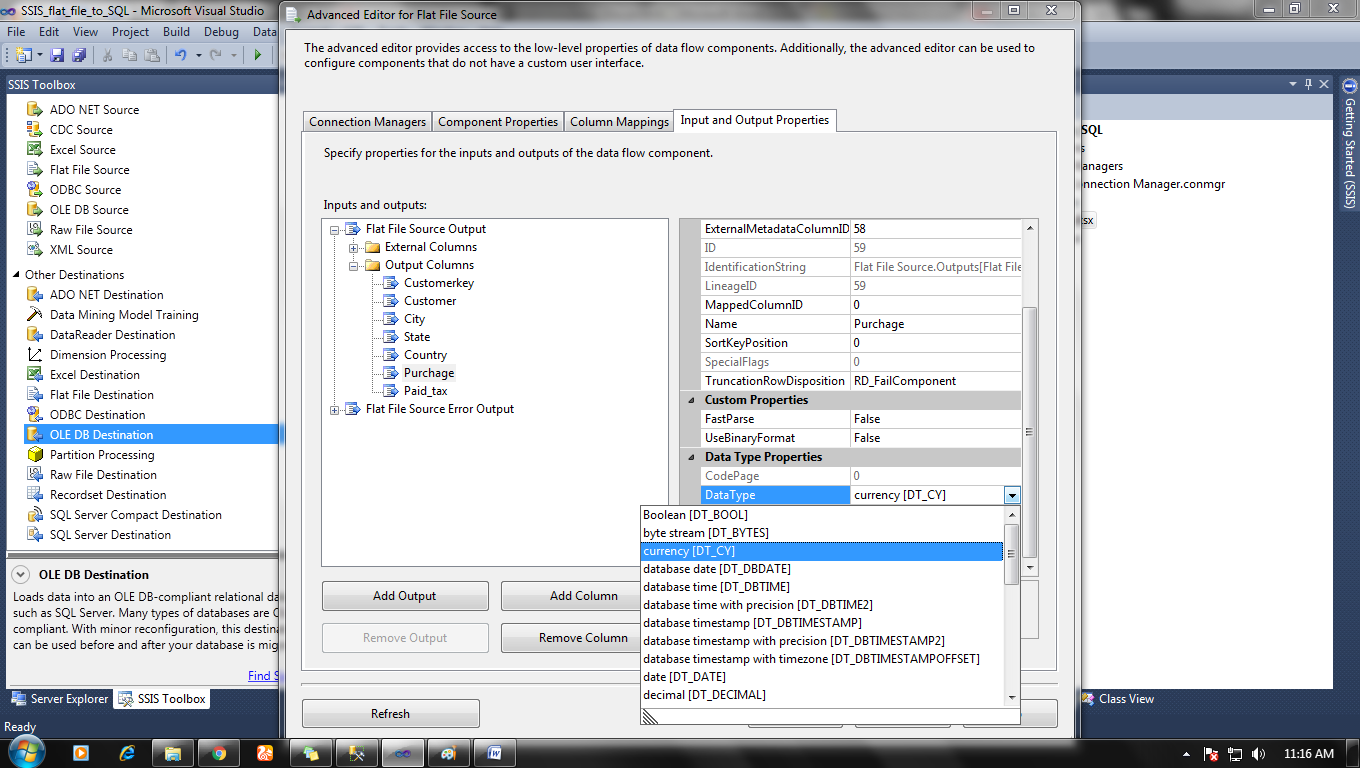
Task: Choose byte stream [DT_BYTES] option
Action: 821,533
